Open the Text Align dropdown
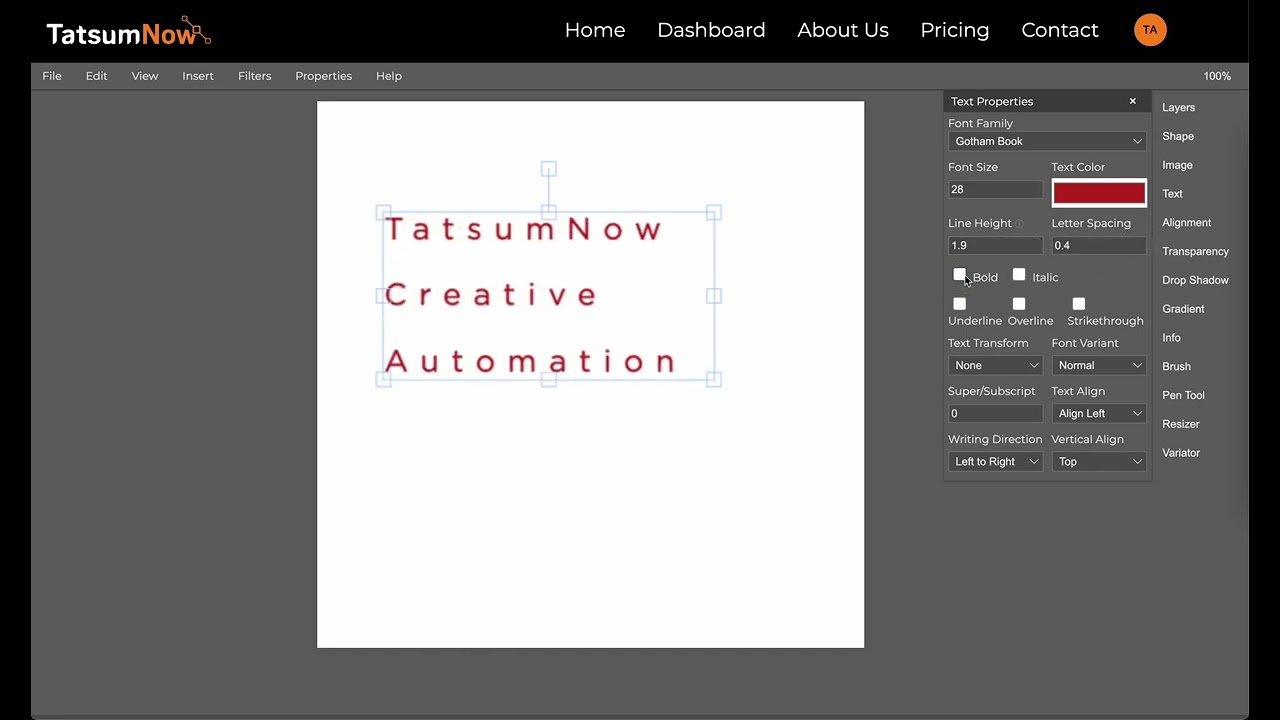Image resolution: width=1280 pixels, height=720 pixels. click(x=1099, y=413)
